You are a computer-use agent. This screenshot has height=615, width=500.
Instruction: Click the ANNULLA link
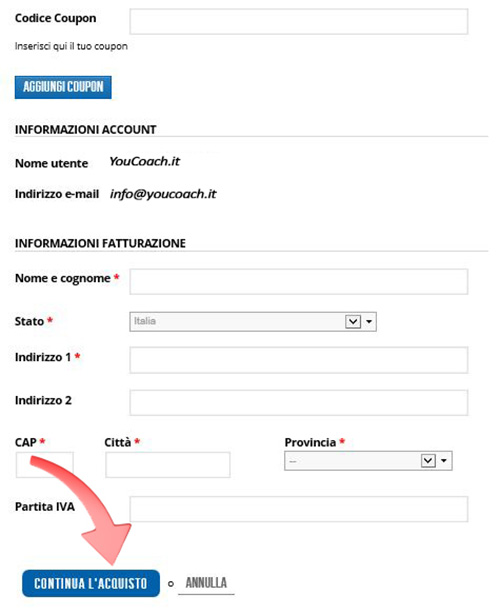click(206, 583)
